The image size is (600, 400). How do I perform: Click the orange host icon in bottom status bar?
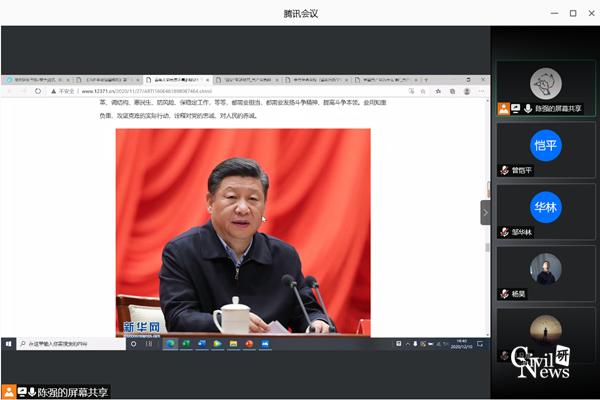9,390
